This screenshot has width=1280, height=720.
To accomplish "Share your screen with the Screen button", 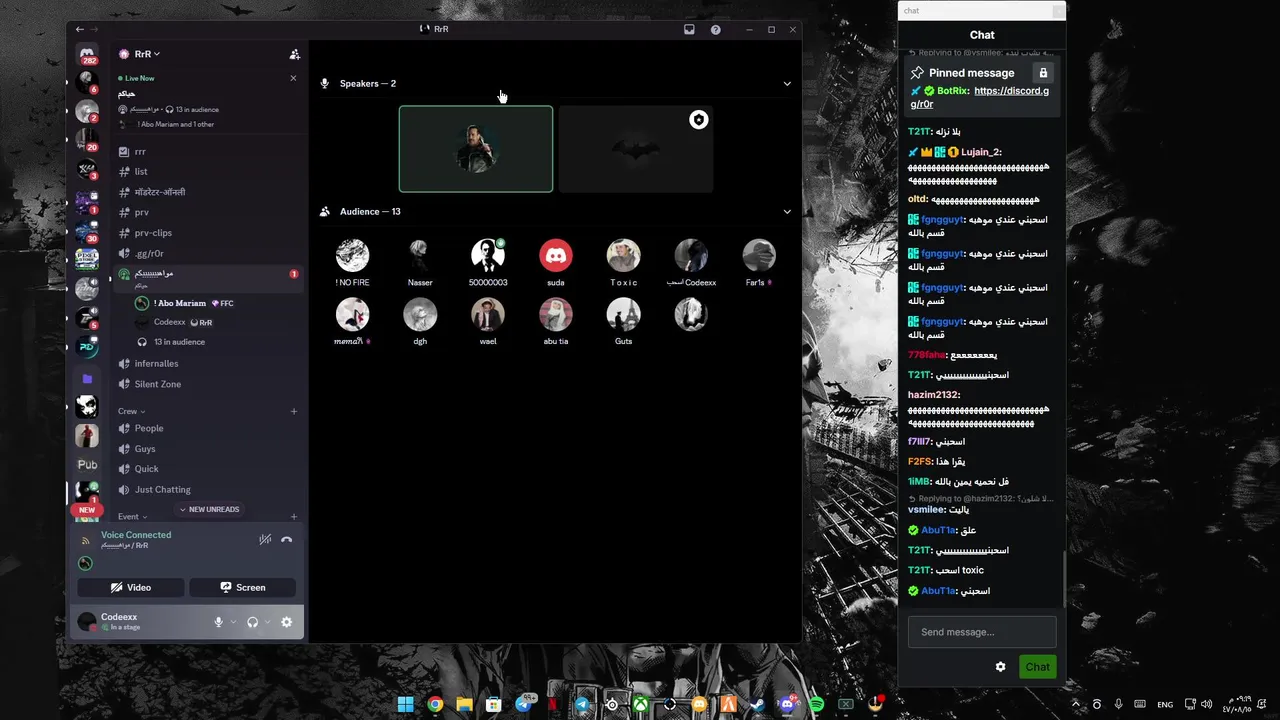I will (242, 587).
